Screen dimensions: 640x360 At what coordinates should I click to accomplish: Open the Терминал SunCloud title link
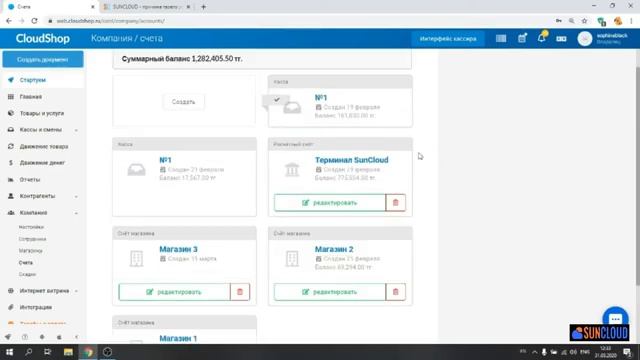tap(351, 160)
